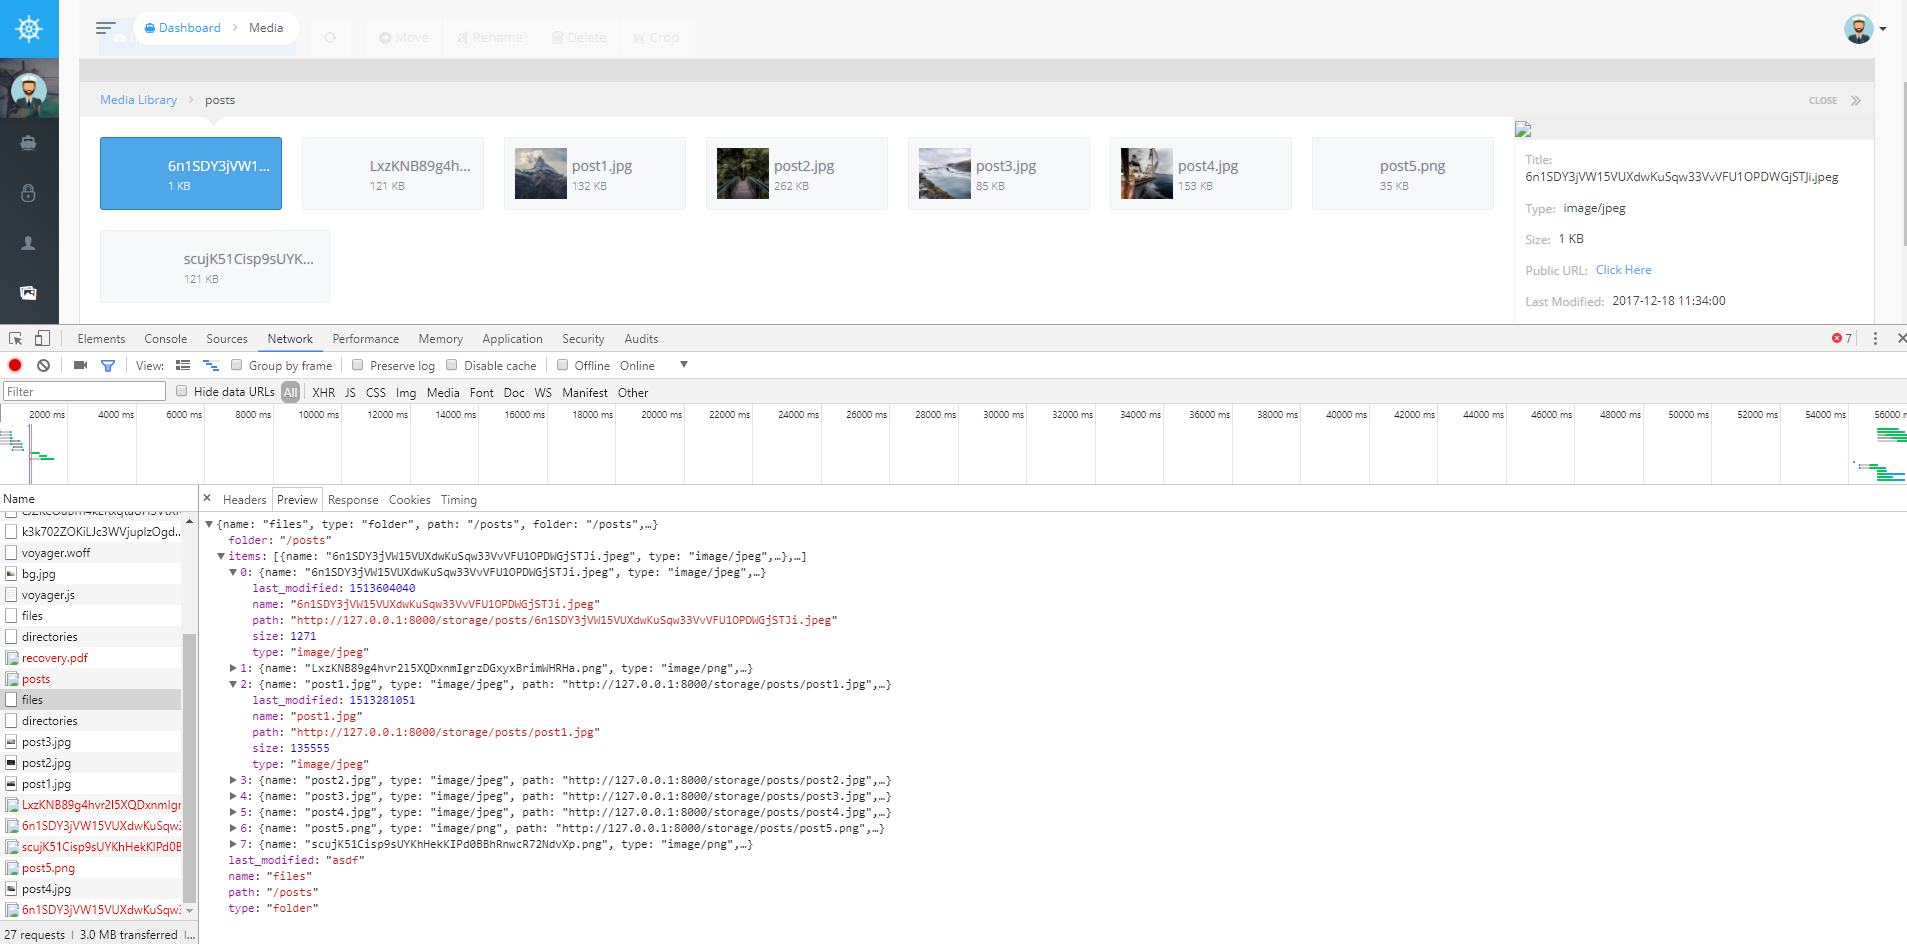Click the network recording red dot toggle
Image resolution: width=1907 pixels, height=944 pixels.
pos(14,365)
